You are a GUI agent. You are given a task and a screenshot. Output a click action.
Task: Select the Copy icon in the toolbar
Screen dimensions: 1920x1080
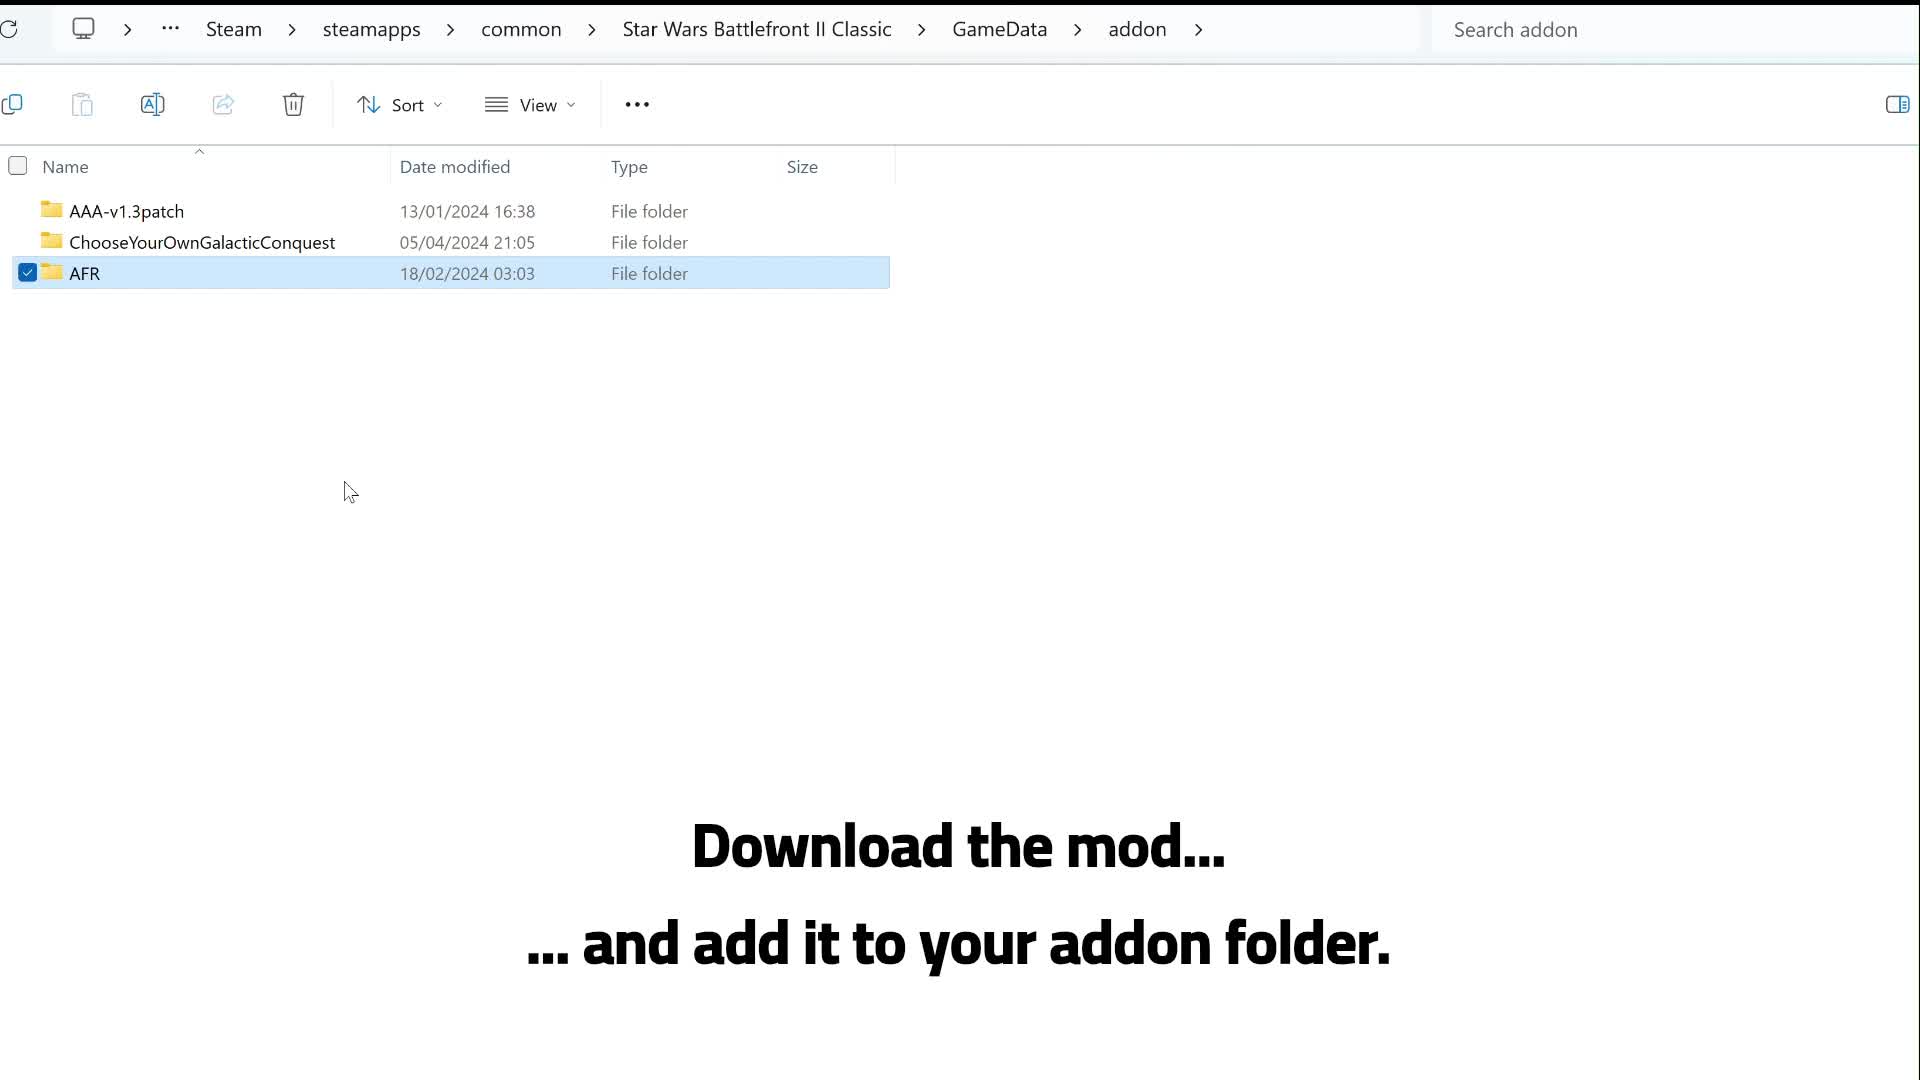click(13, 104)
